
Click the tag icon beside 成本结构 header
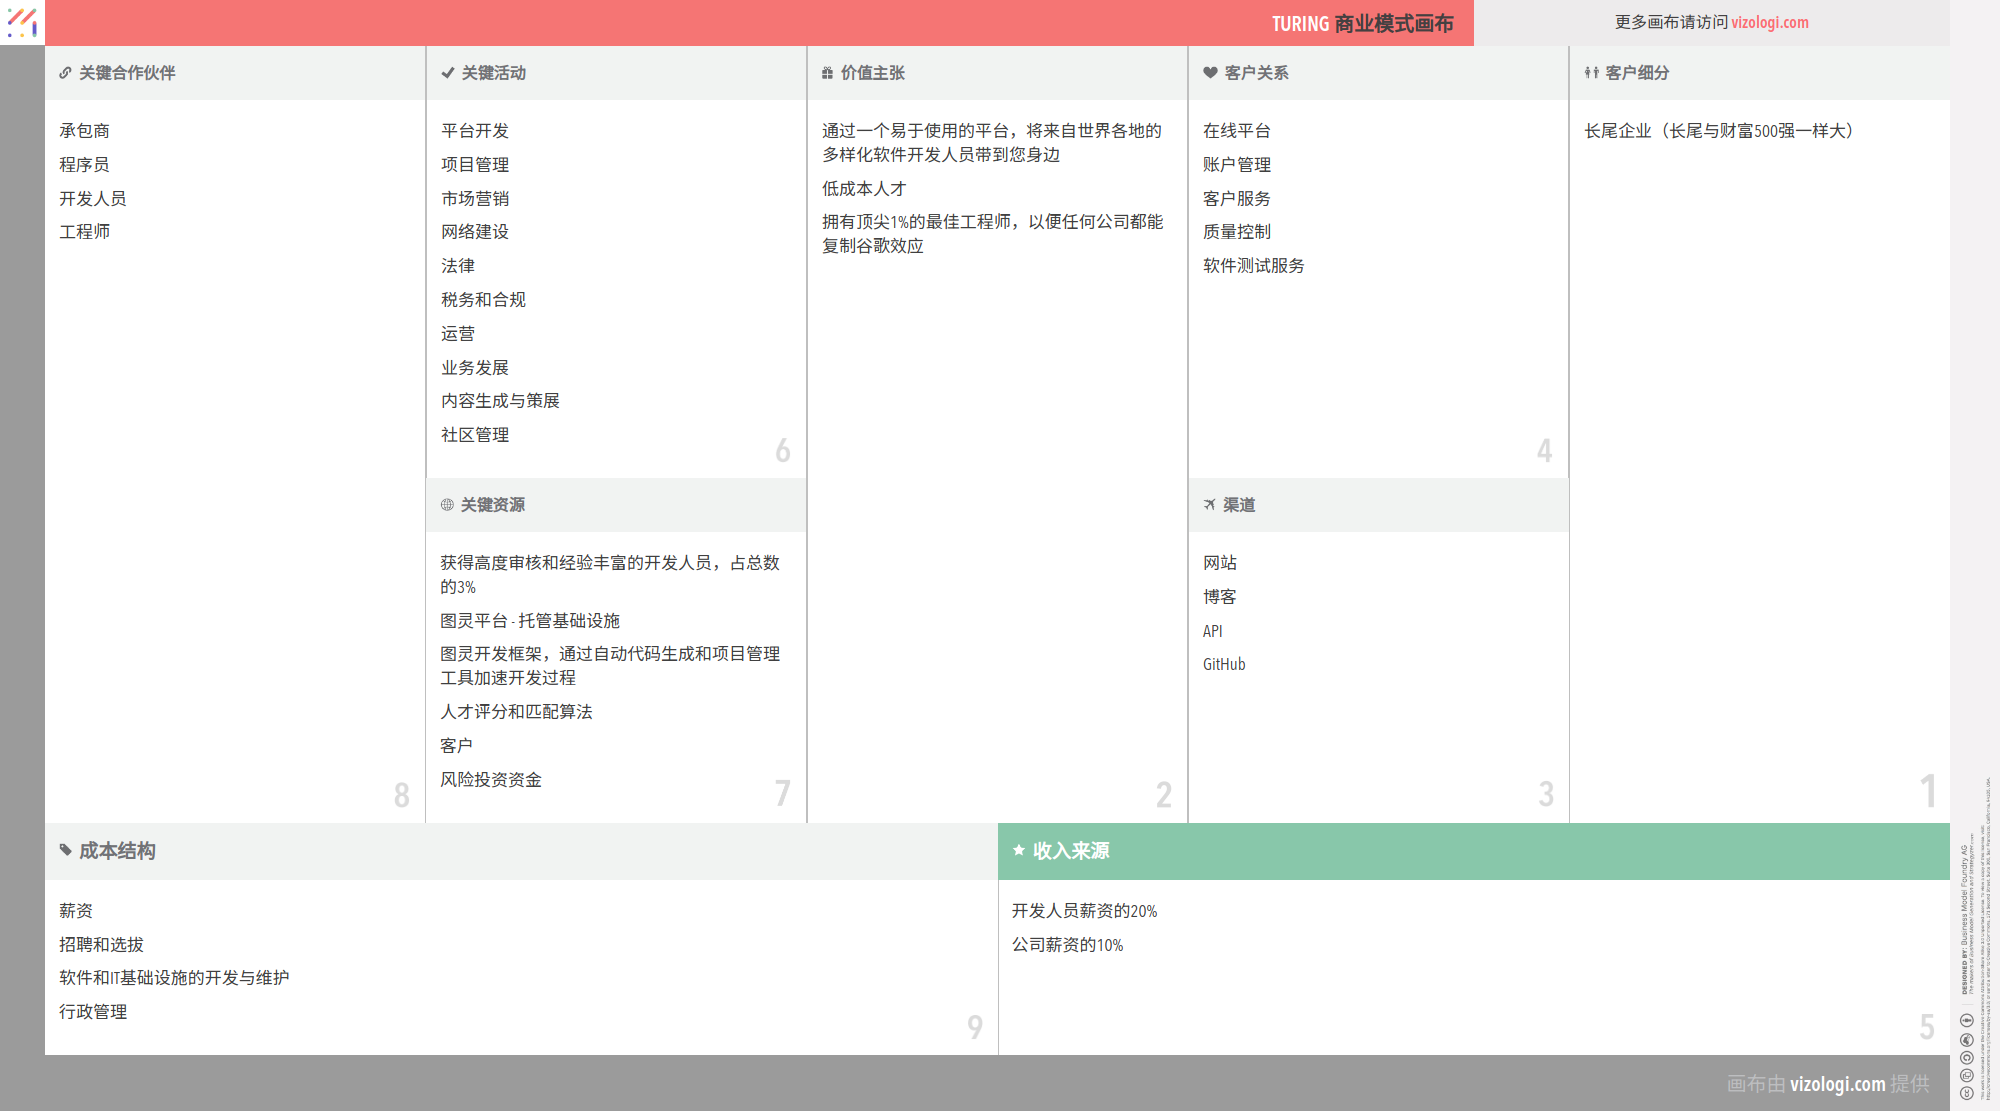65,851
